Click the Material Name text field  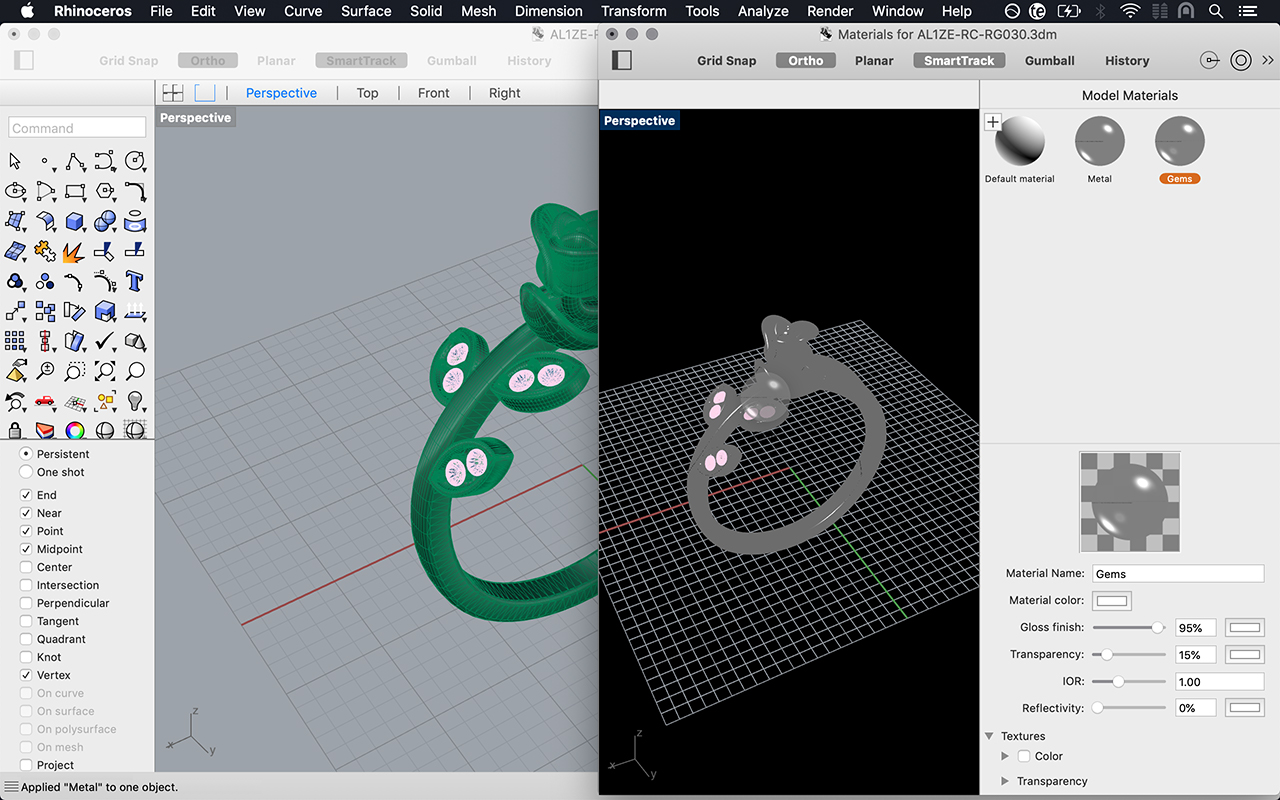1177,574
